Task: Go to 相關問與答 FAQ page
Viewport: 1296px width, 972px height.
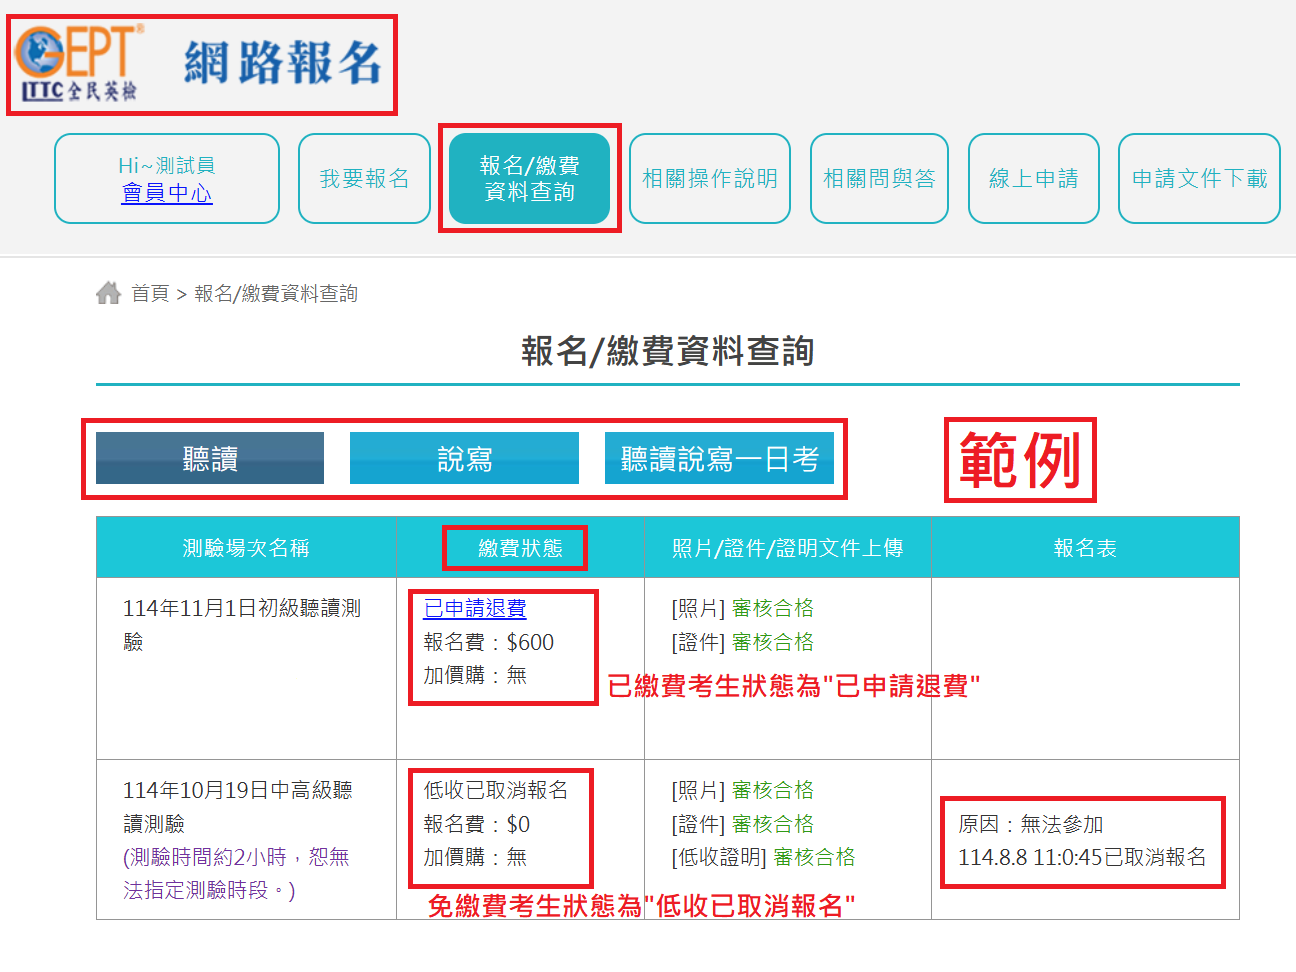Action: click(878, 178)
